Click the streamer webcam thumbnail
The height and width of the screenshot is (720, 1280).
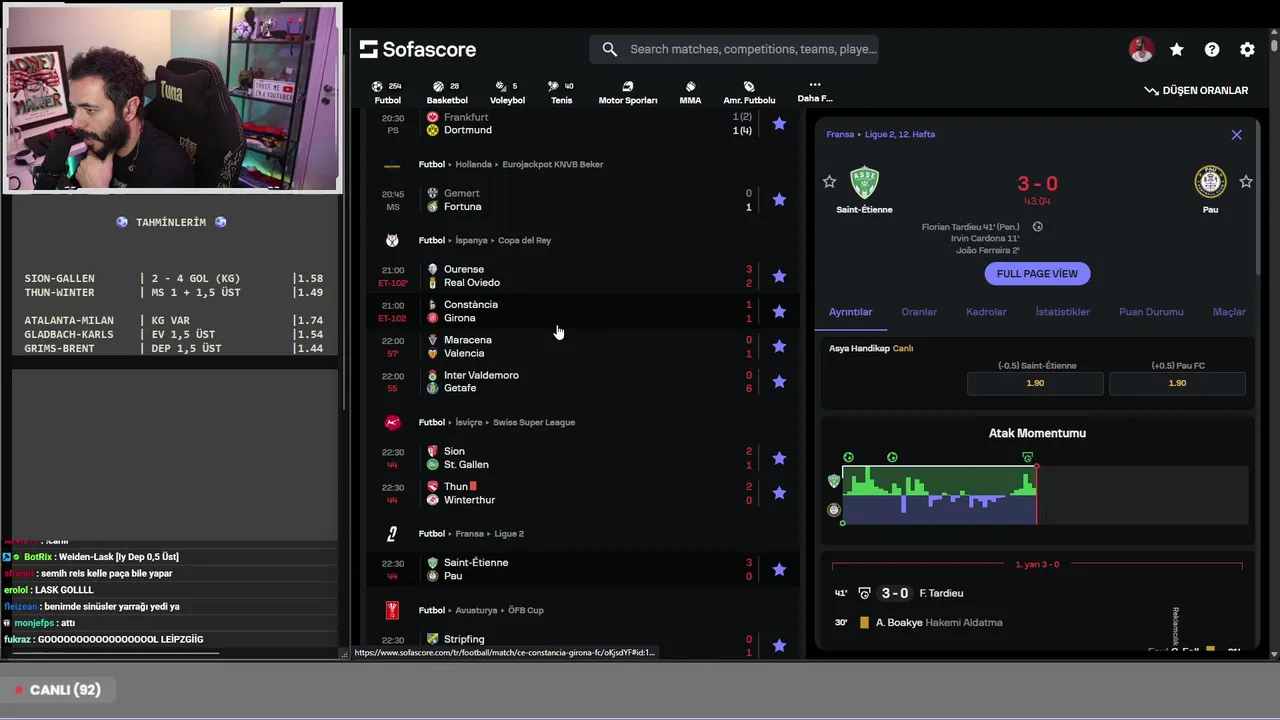click(172, 97)
